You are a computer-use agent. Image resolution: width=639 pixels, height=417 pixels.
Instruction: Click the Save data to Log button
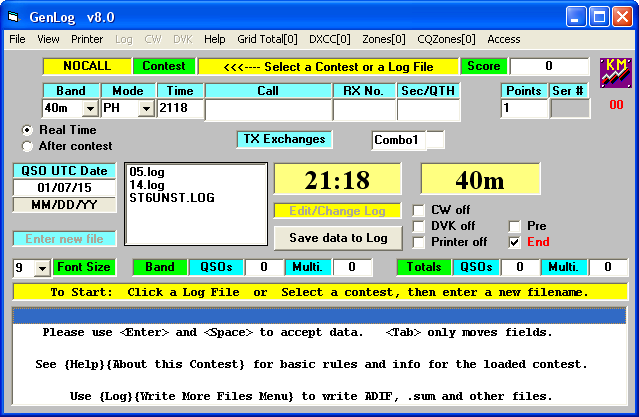tap(338, 238)
